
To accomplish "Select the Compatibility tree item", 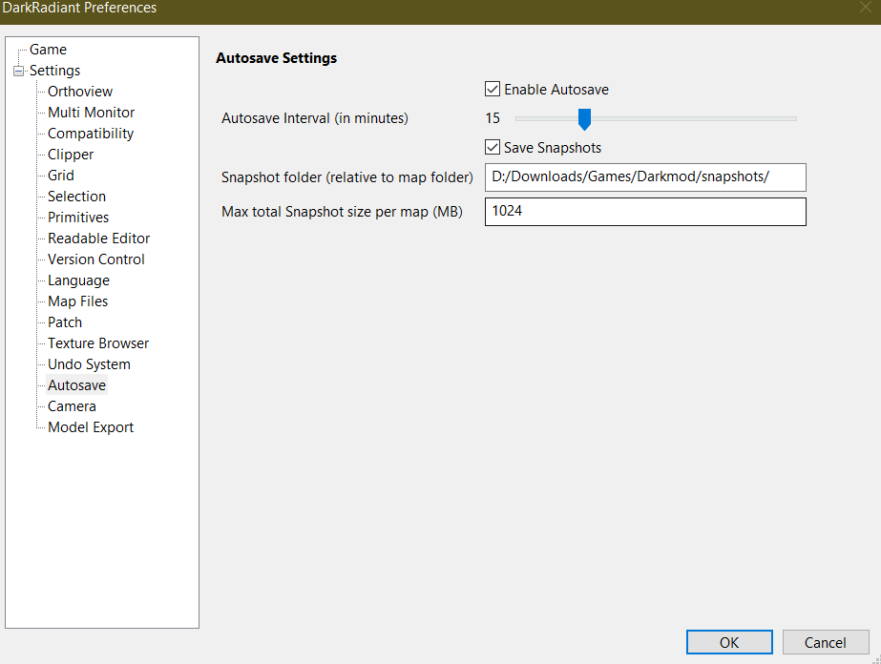I will 90,133.
